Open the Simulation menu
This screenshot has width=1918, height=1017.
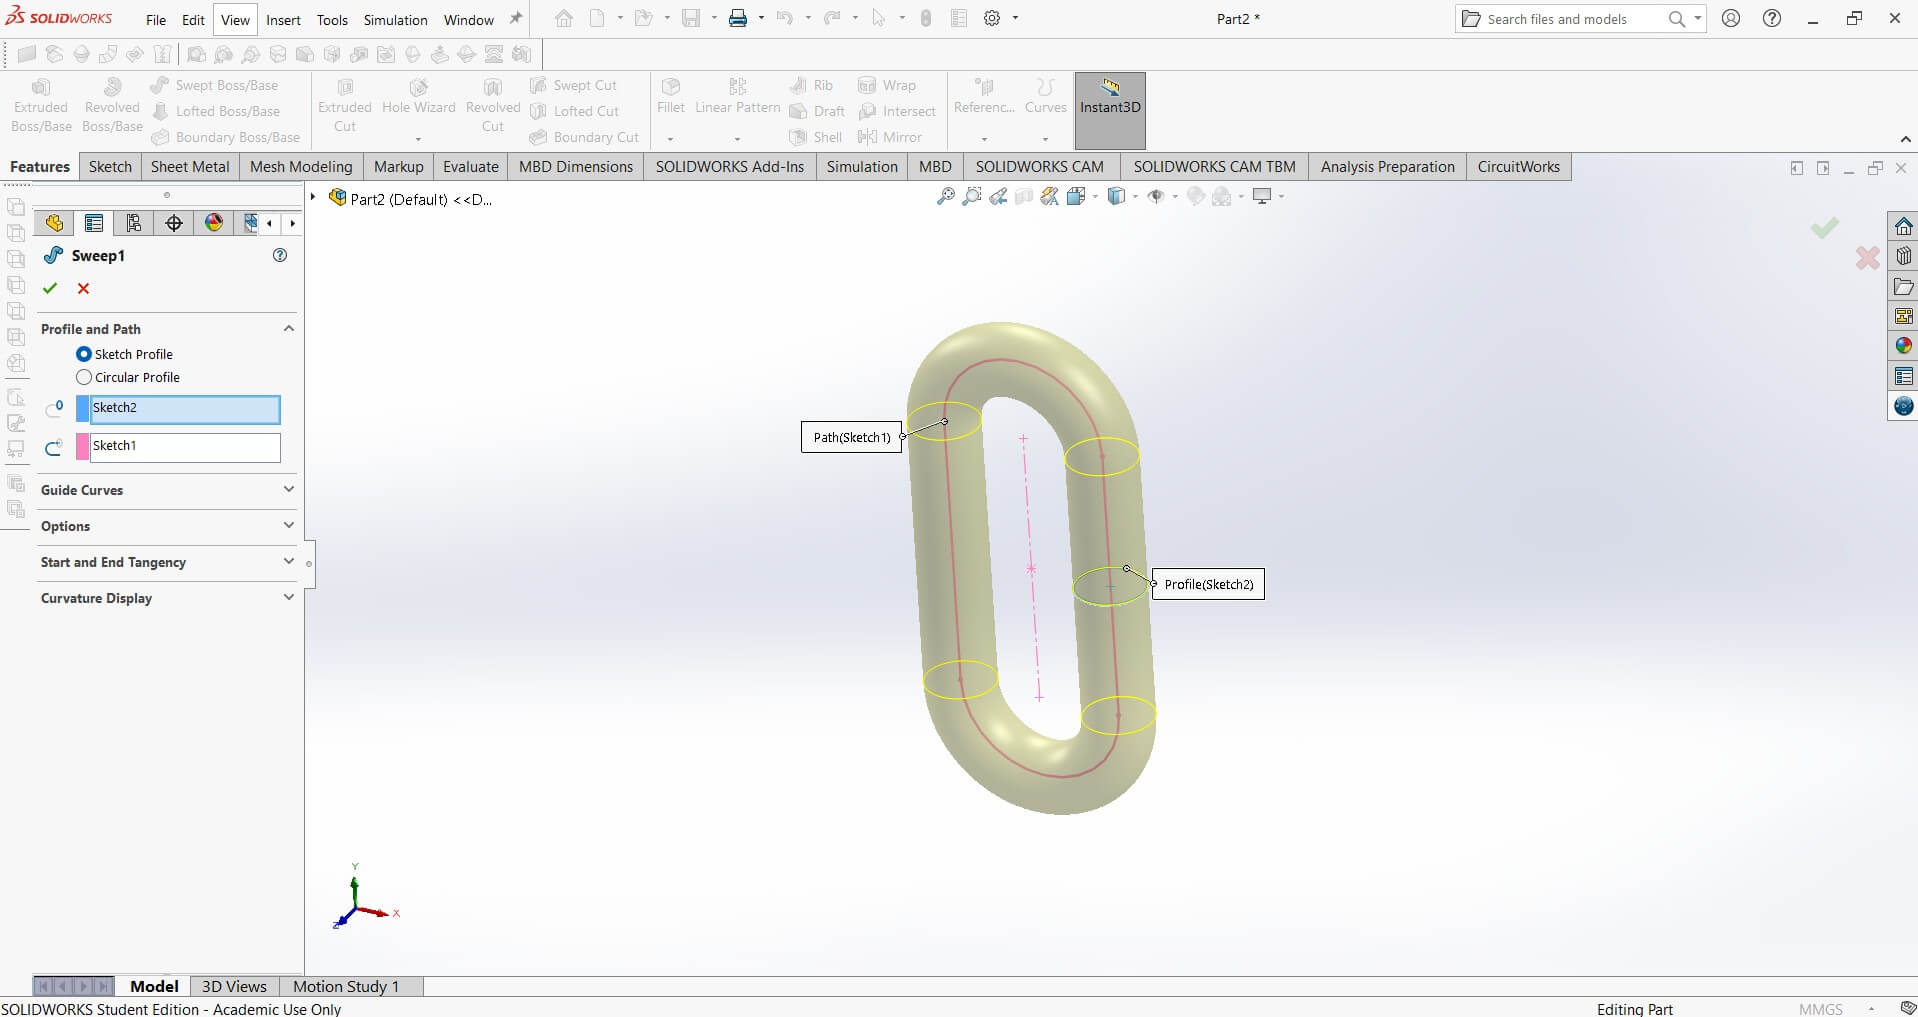[395, 20]
